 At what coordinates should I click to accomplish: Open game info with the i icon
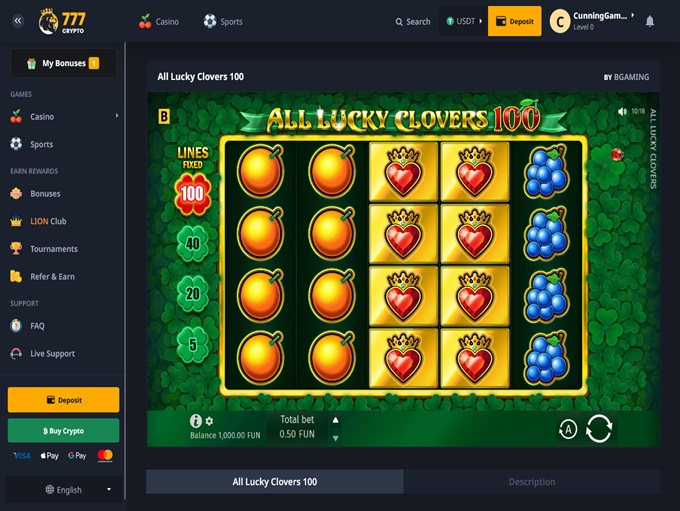tap(196, 420)
